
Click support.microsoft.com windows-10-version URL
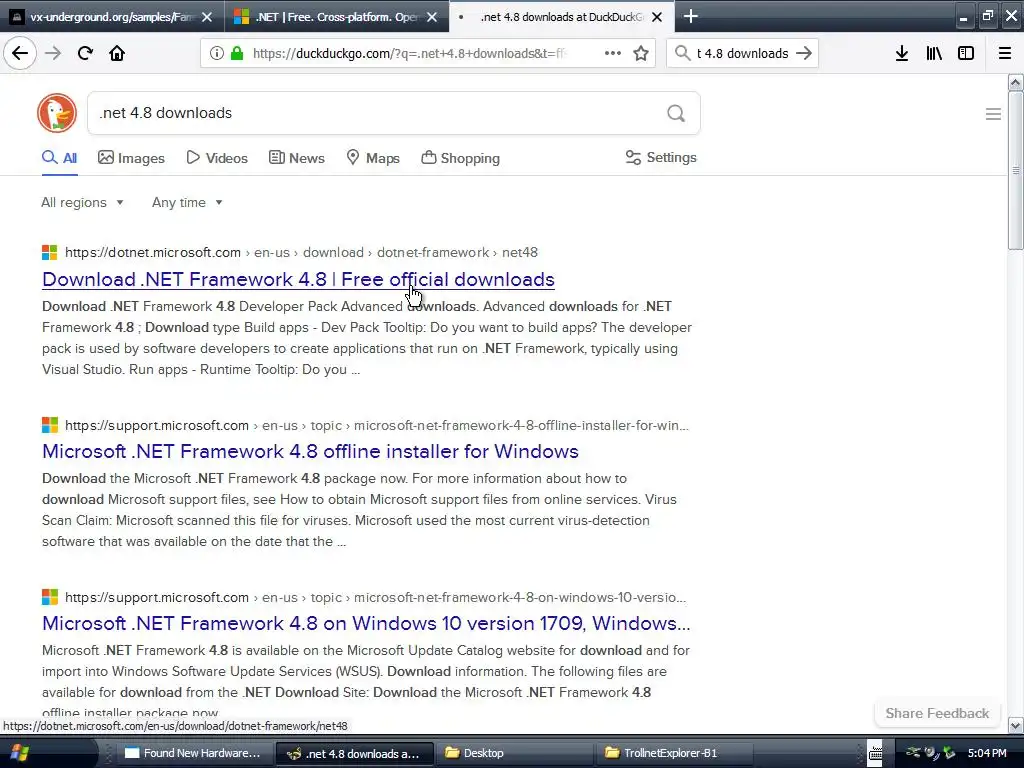376,597
